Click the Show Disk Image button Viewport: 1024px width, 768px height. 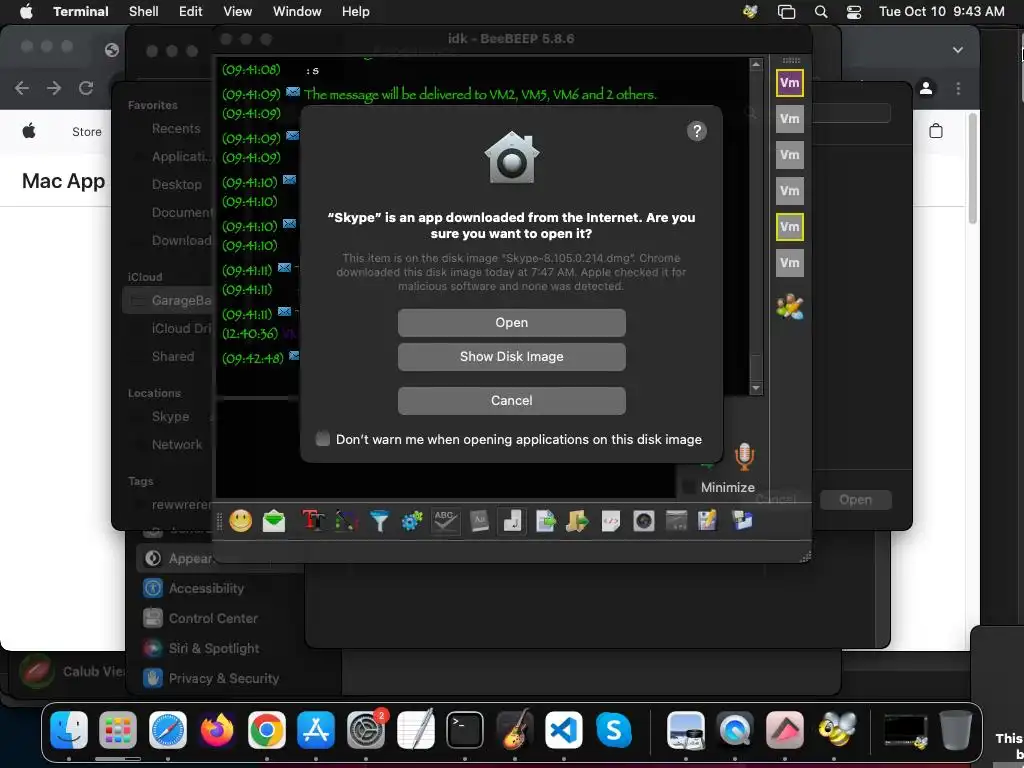pos(511,357)
